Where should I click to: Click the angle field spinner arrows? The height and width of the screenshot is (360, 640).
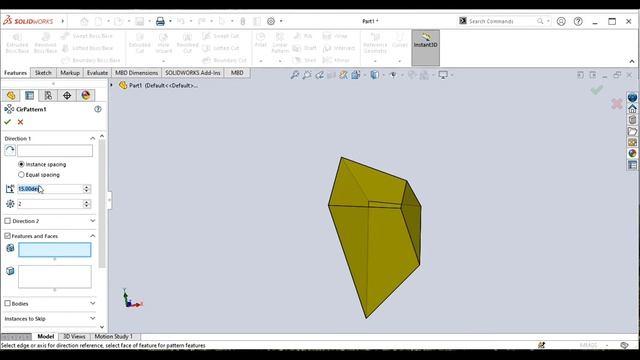pyautogui.click(x=86, y=189)
